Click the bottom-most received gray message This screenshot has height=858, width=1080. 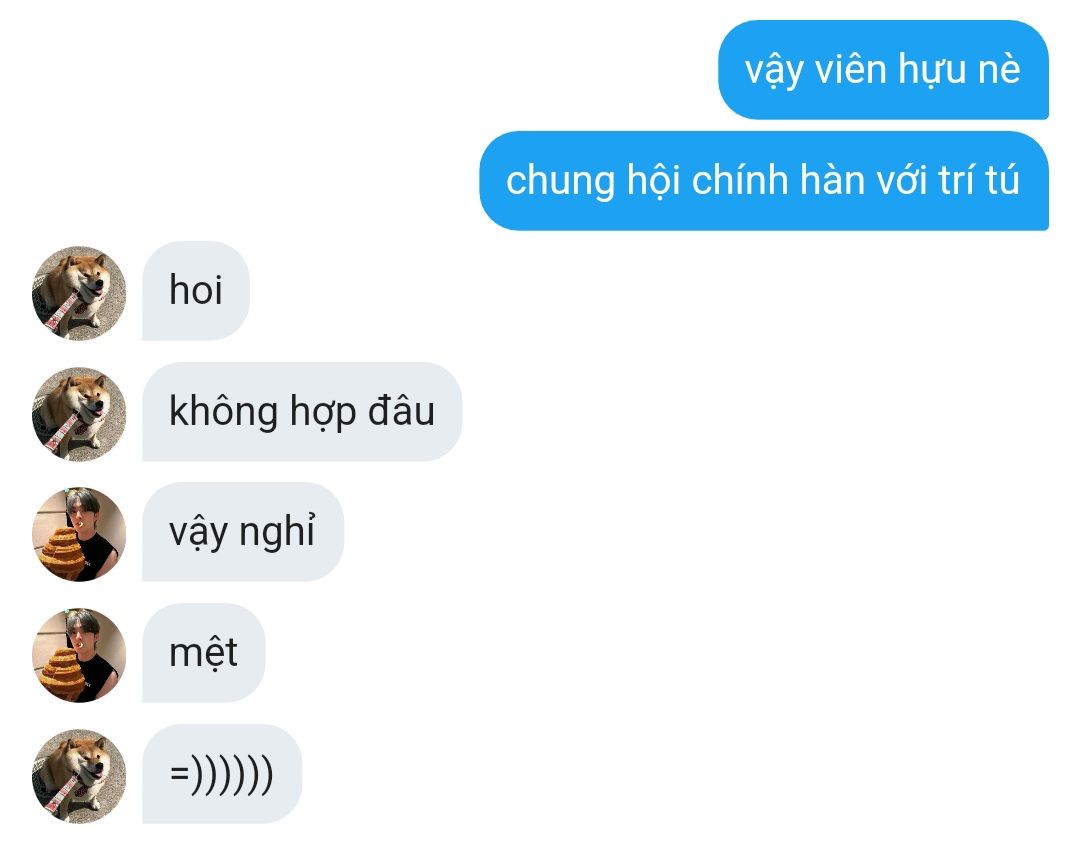(x=222, y=773)
